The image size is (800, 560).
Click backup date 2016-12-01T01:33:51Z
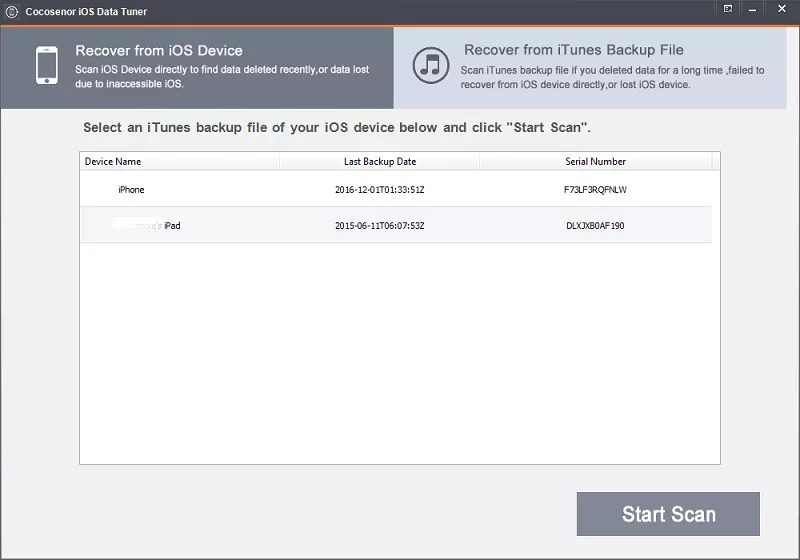380,190
